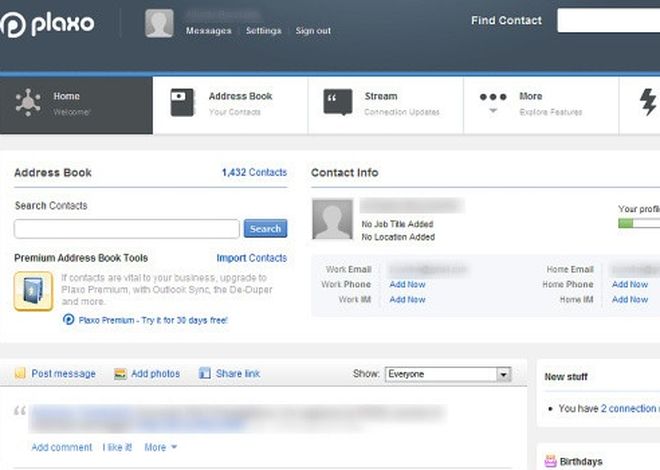Click the Stream quote-bubble icon
Image resolution: width=660 pixels, height=470 pixels.
(x=338, y=102)
